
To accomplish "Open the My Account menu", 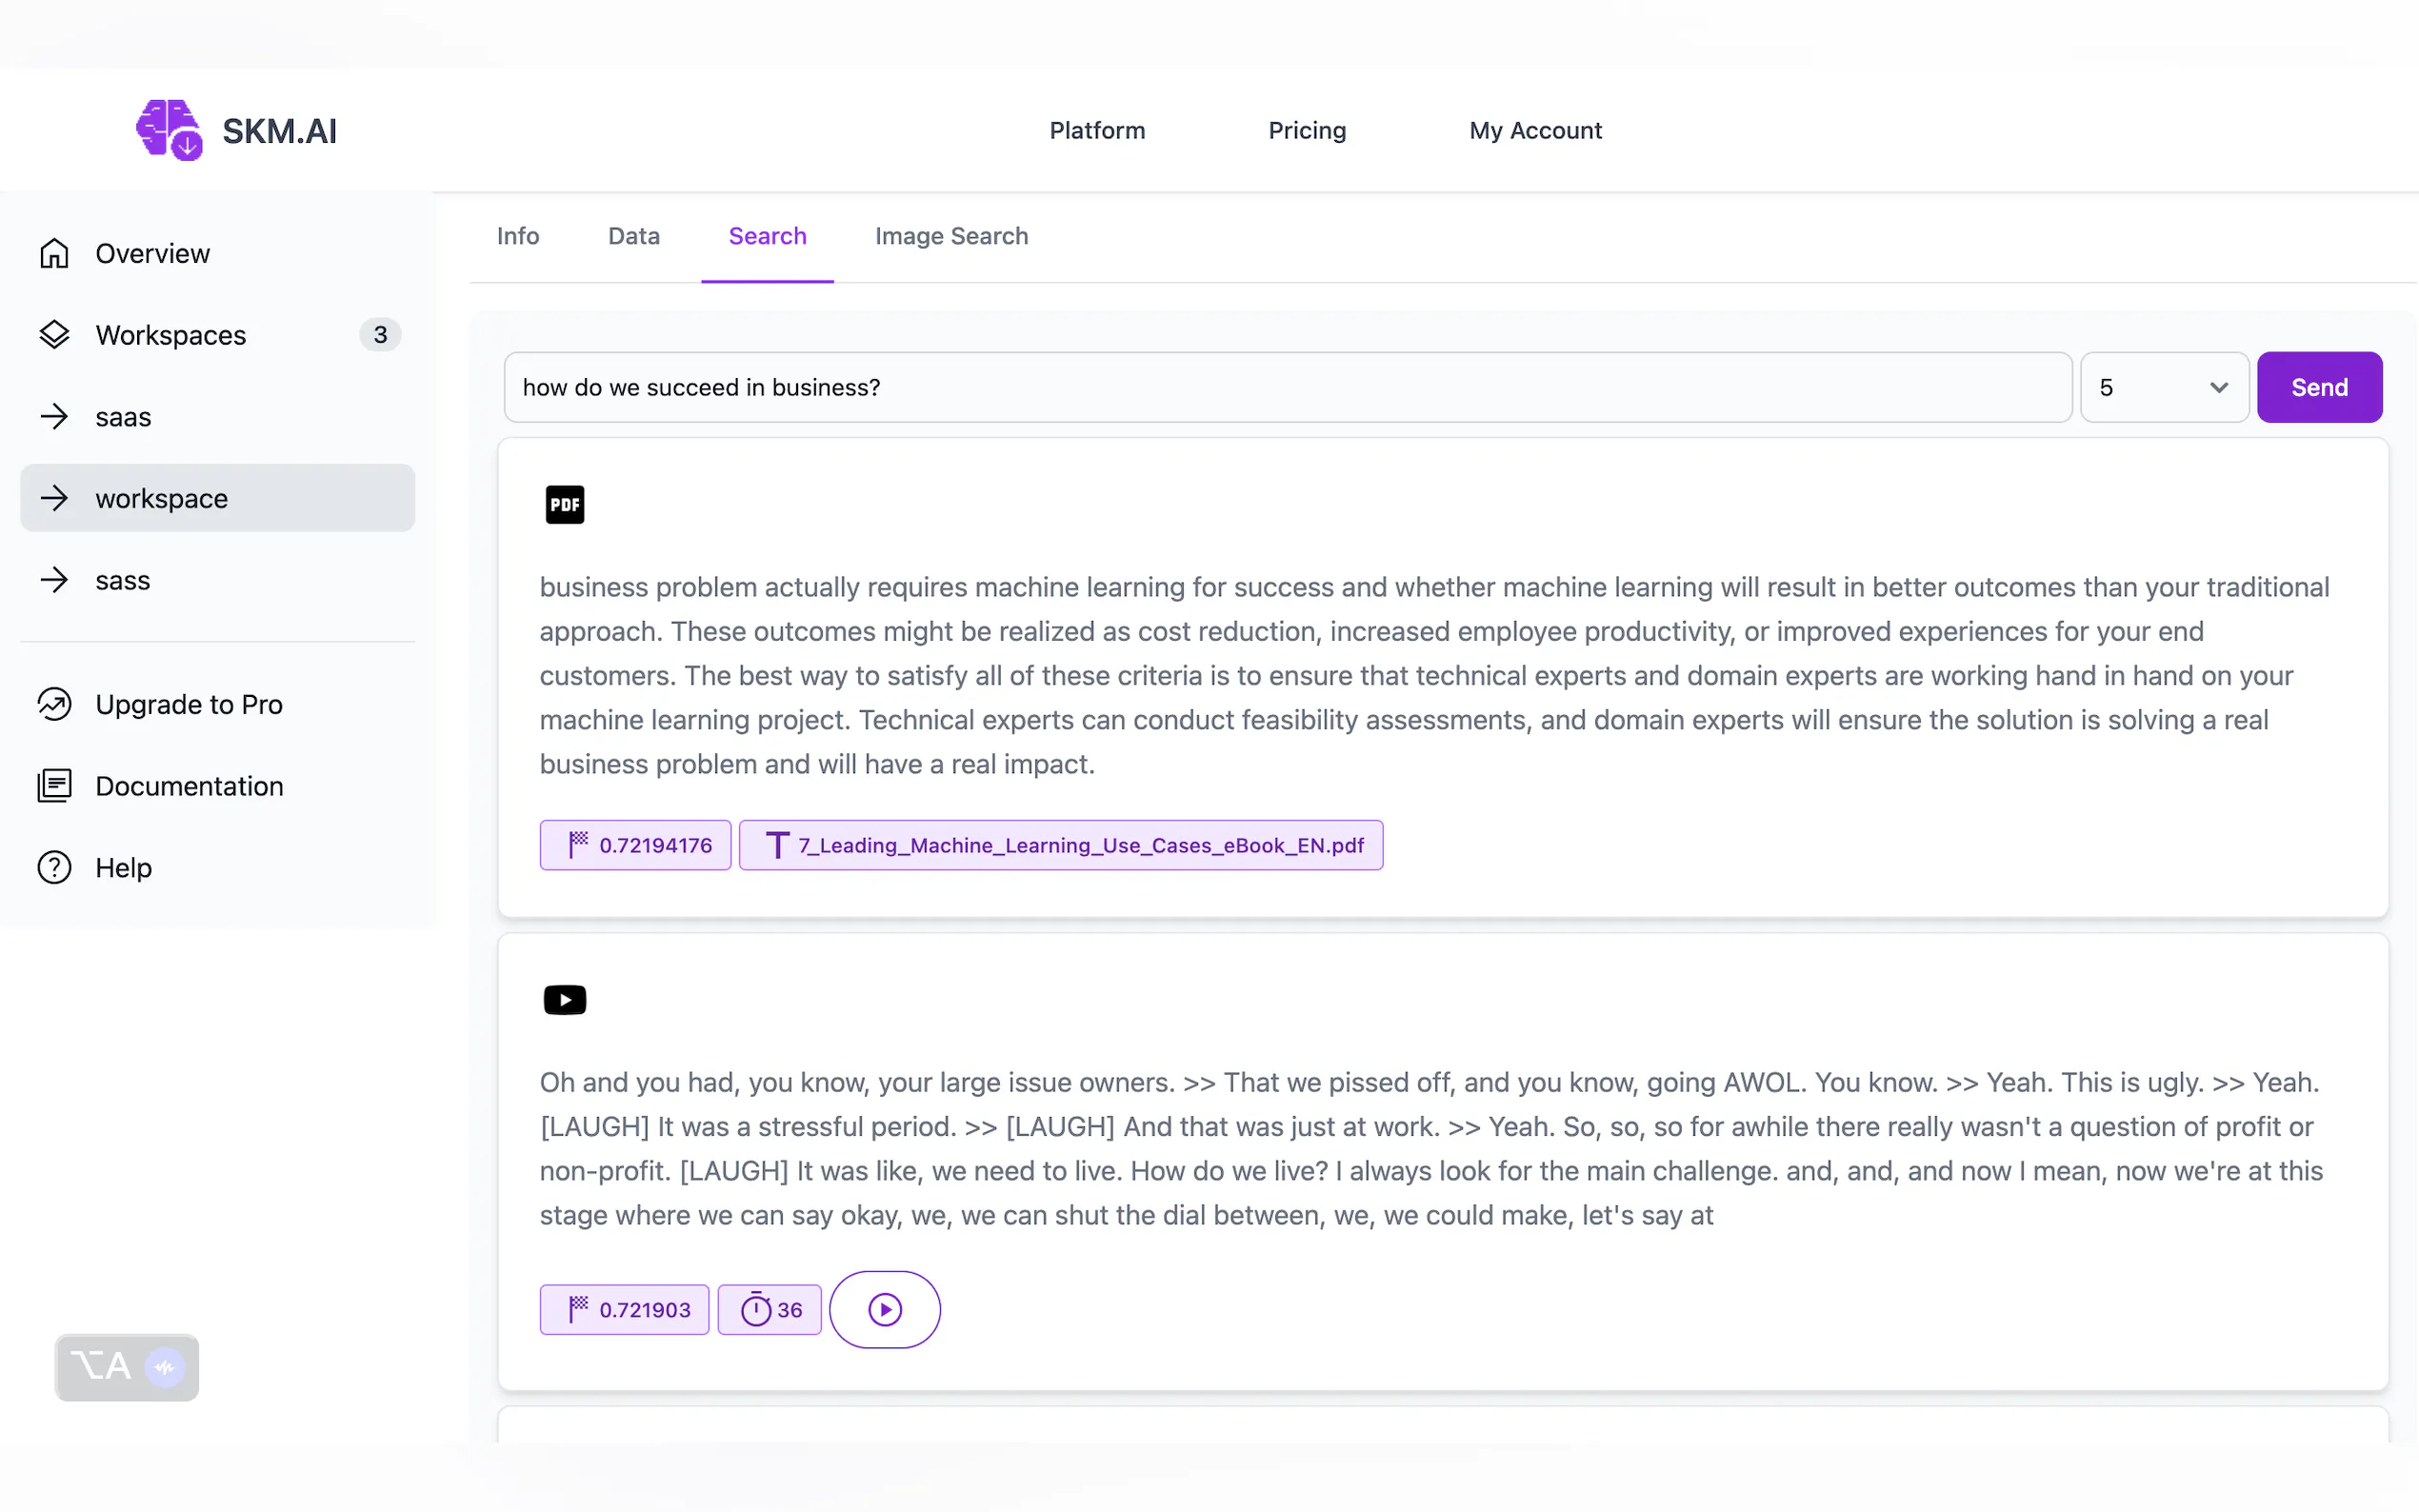I will tap(1535, 131).
